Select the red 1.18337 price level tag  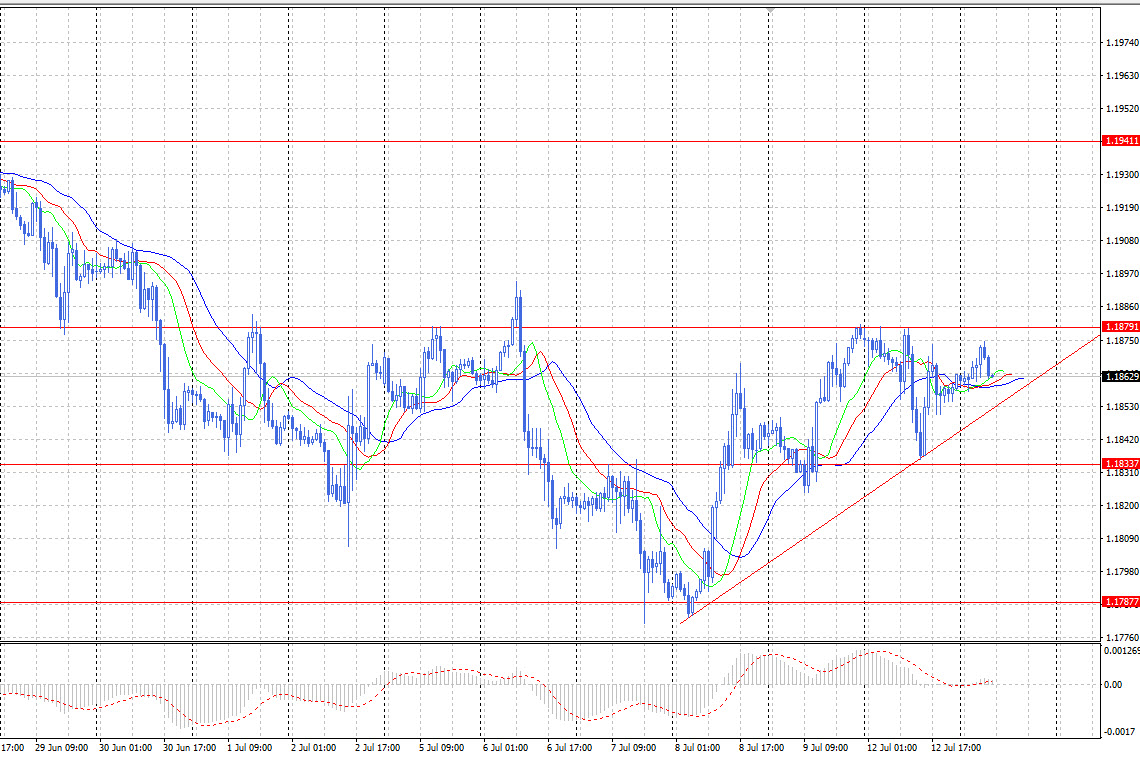click(1121, 464)
